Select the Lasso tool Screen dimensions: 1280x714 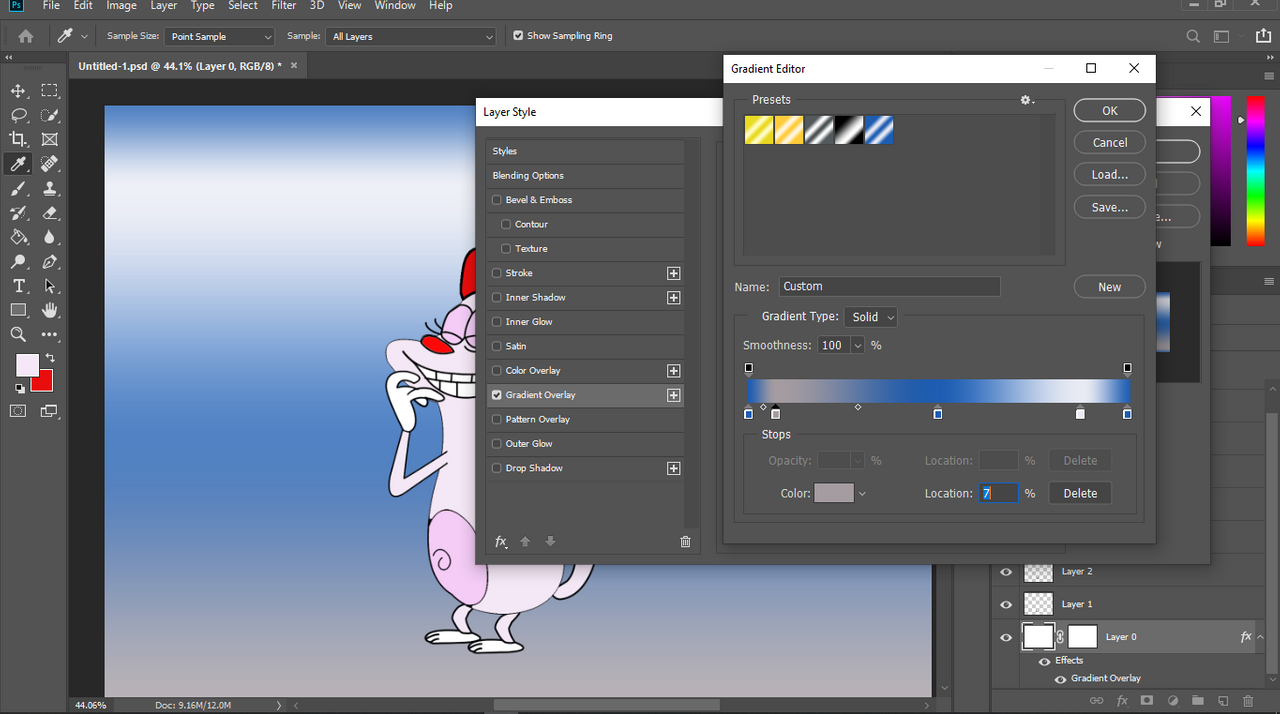[18, 115]
